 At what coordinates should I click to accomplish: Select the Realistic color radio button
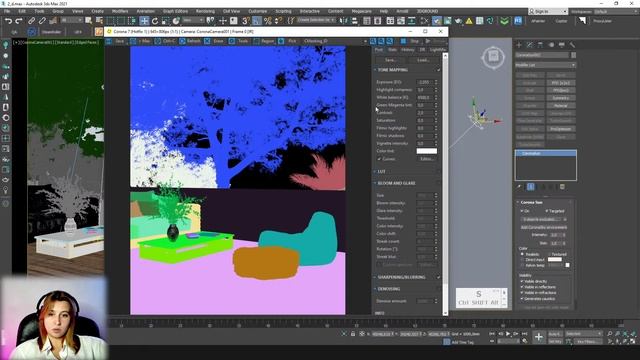coord(522,254)
